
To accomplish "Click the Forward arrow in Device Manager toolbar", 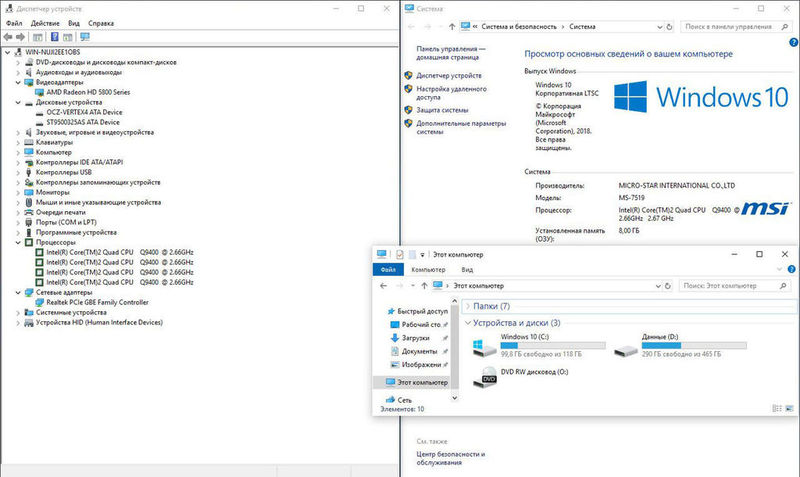I will (x=20, y=37).
